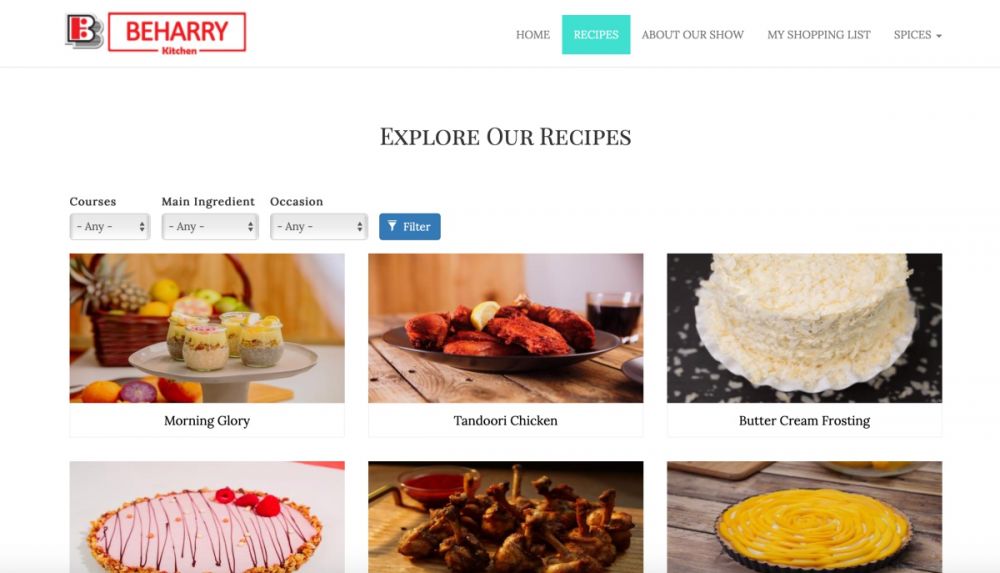
Task: Click the Beharry B logo icon
Action: [x=84, y=31]
